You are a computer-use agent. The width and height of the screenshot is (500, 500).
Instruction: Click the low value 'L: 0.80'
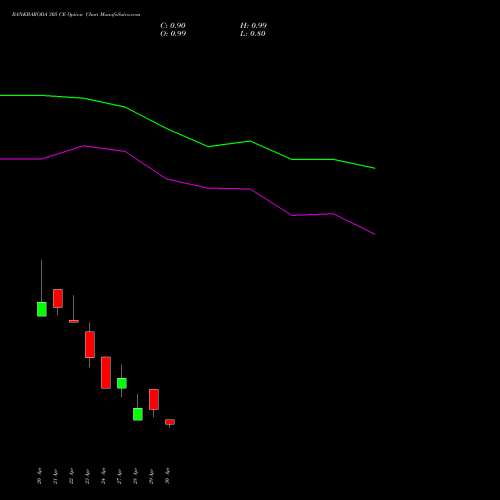(253, 33)
